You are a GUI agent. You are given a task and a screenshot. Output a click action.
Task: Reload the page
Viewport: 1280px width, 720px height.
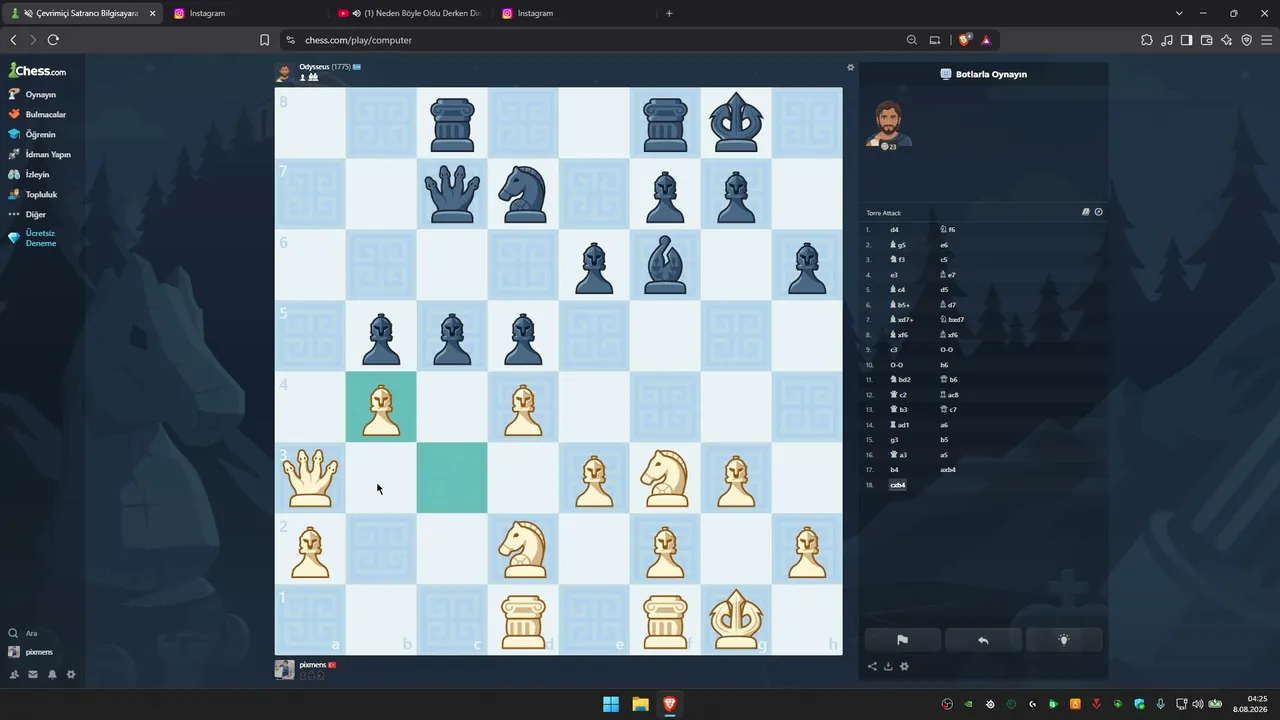(x=53, y=40)
